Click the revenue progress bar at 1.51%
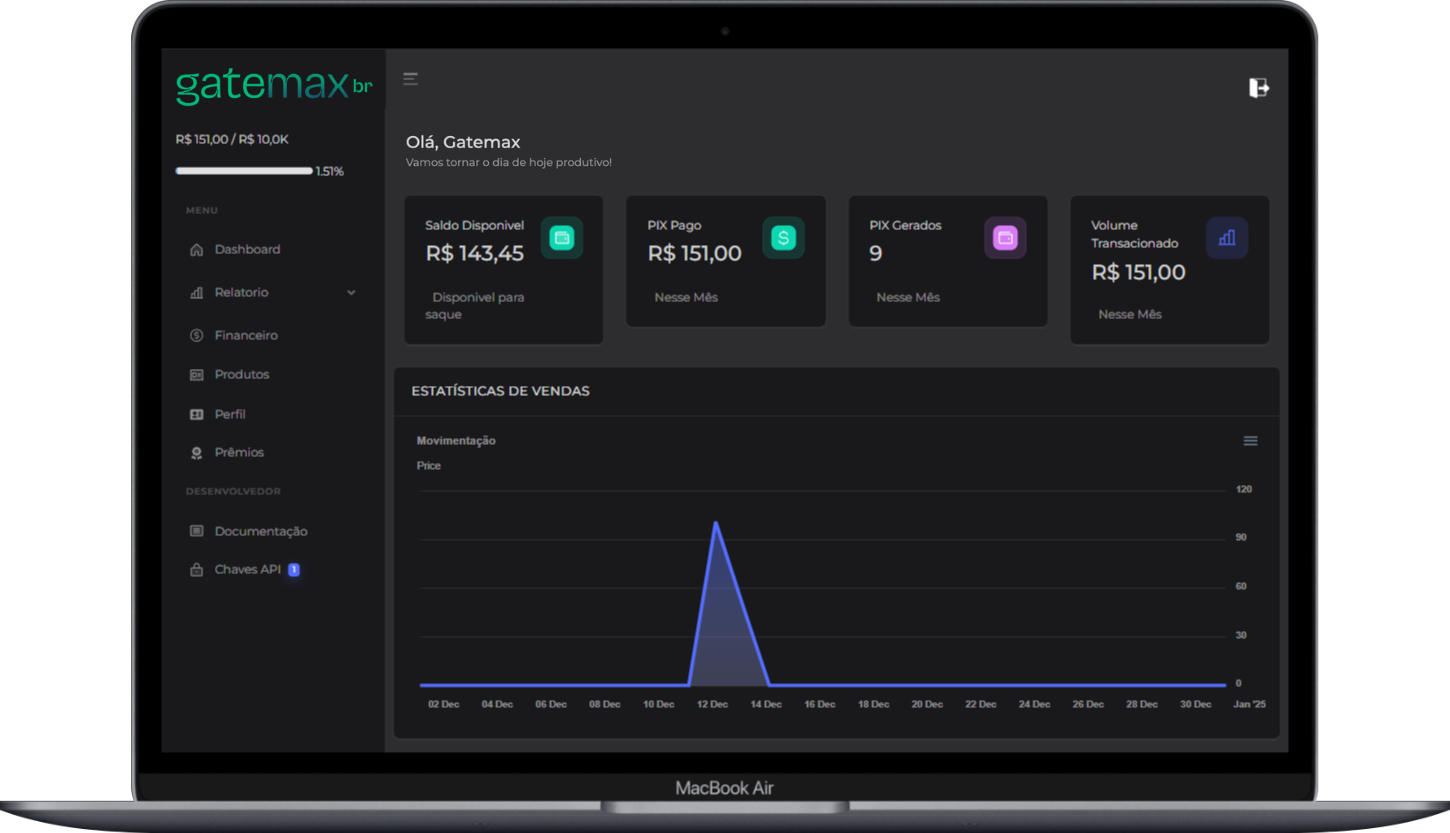 click(x=244, y=171)
